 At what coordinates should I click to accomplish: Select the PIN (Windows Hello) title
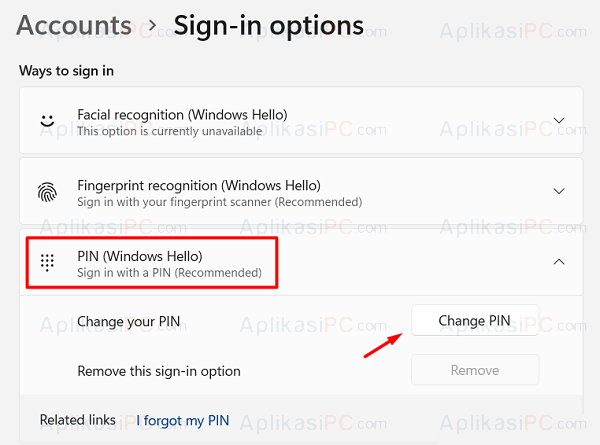tap(140, 256)
